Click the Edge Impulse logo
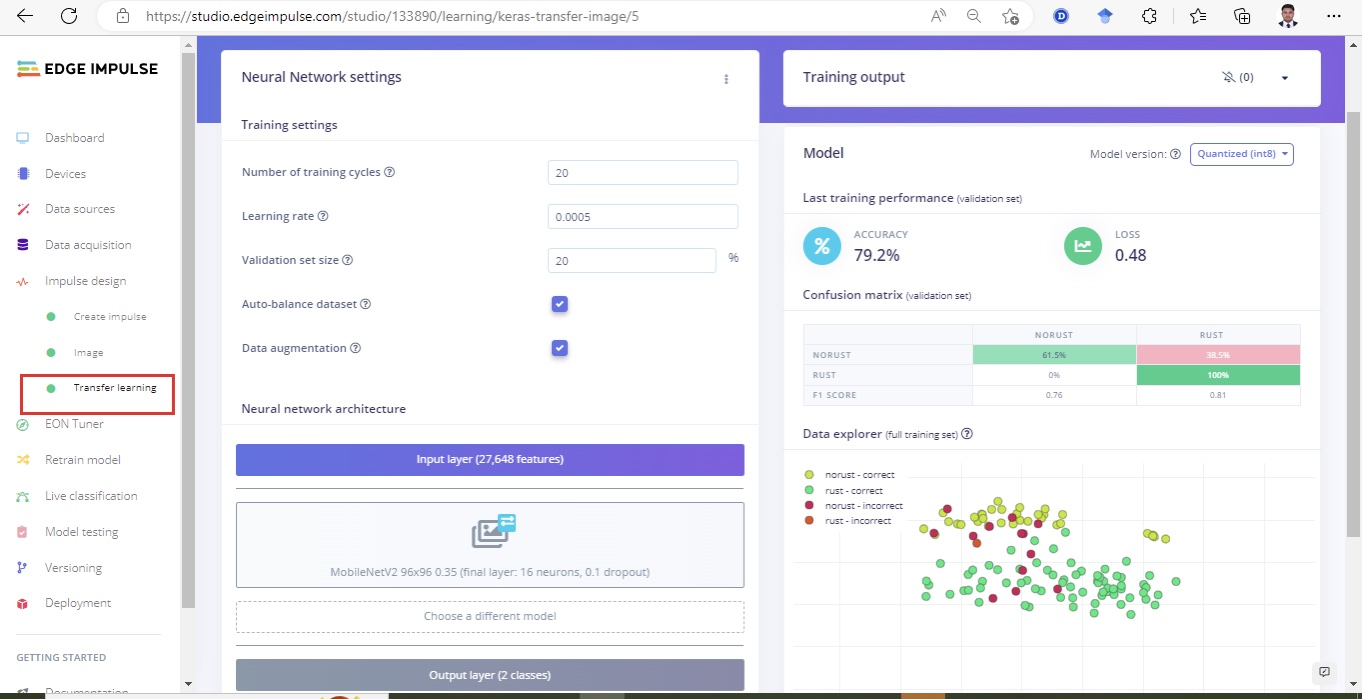The height and width of the screenshot is (699, 1362). click(x=88, y=69)
